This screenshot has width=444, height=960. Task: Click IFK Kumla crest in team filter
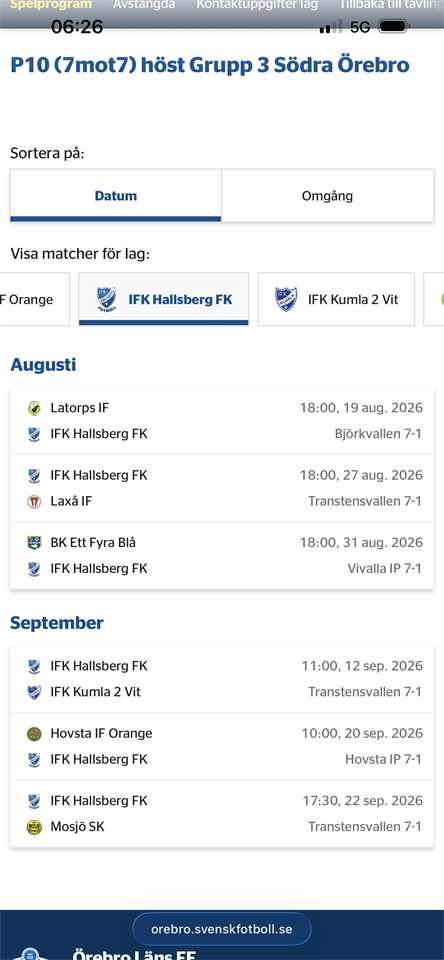(286, 299)
